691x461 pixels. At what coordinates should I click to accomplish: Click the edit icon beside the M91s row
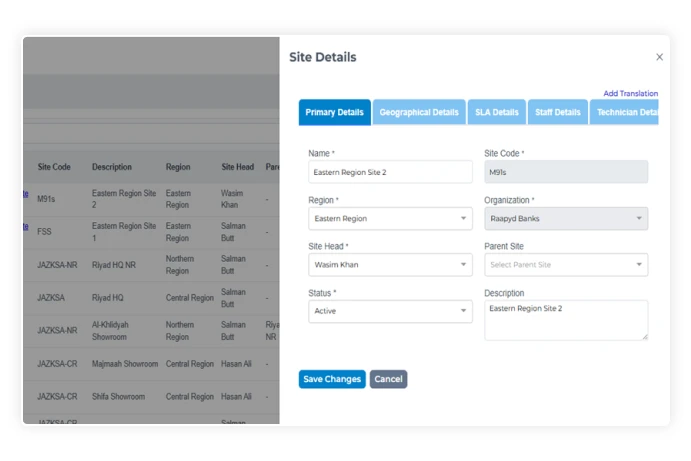(x=25, y=195)
